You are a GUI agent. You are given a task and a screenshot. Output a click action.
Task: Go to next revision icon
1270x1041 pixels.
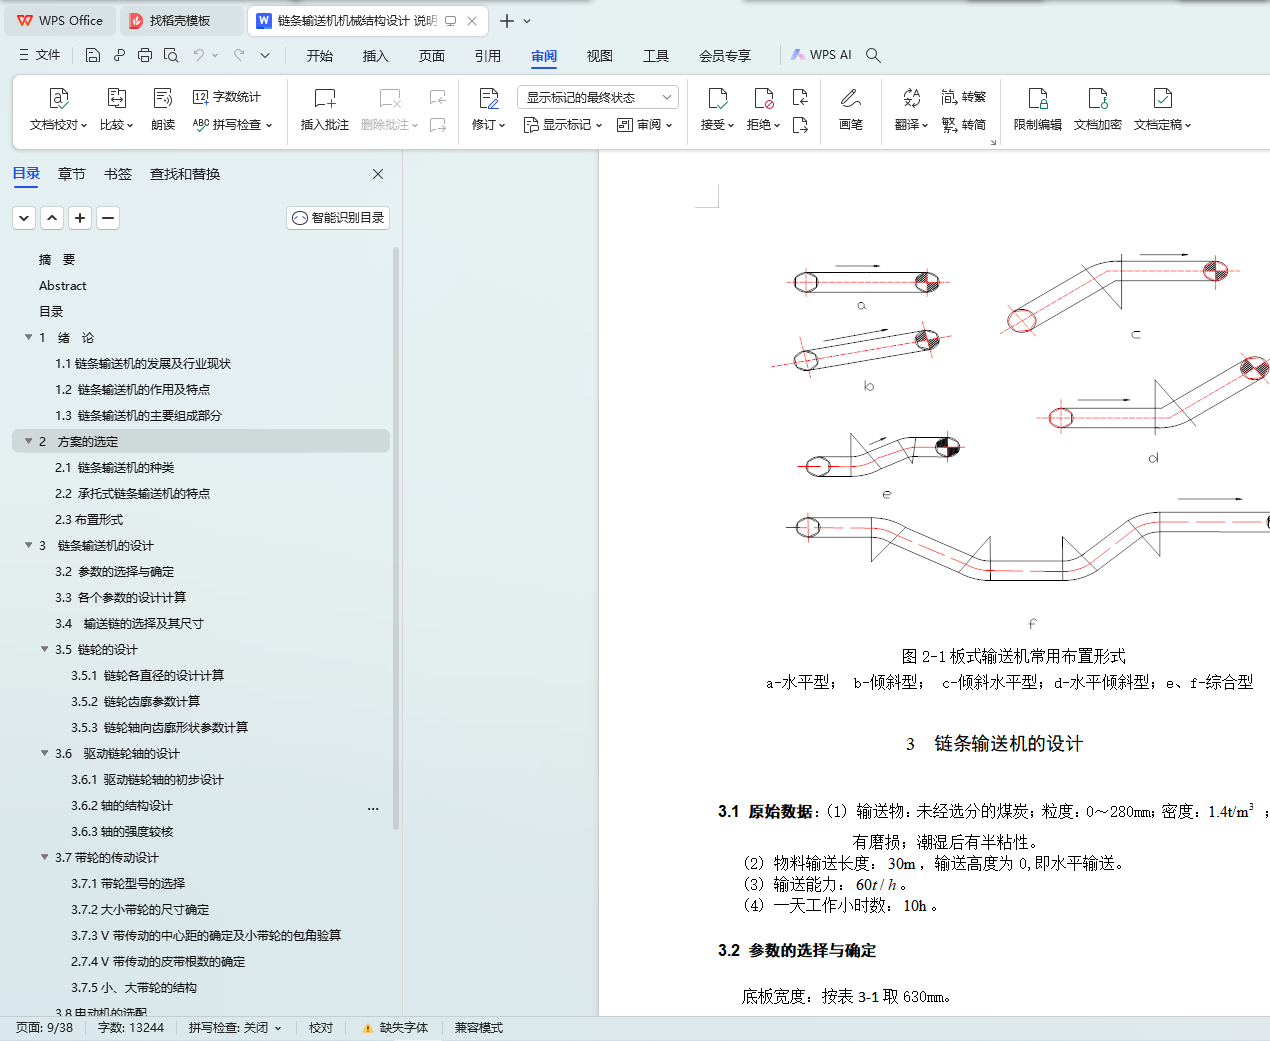pos(800,125)
